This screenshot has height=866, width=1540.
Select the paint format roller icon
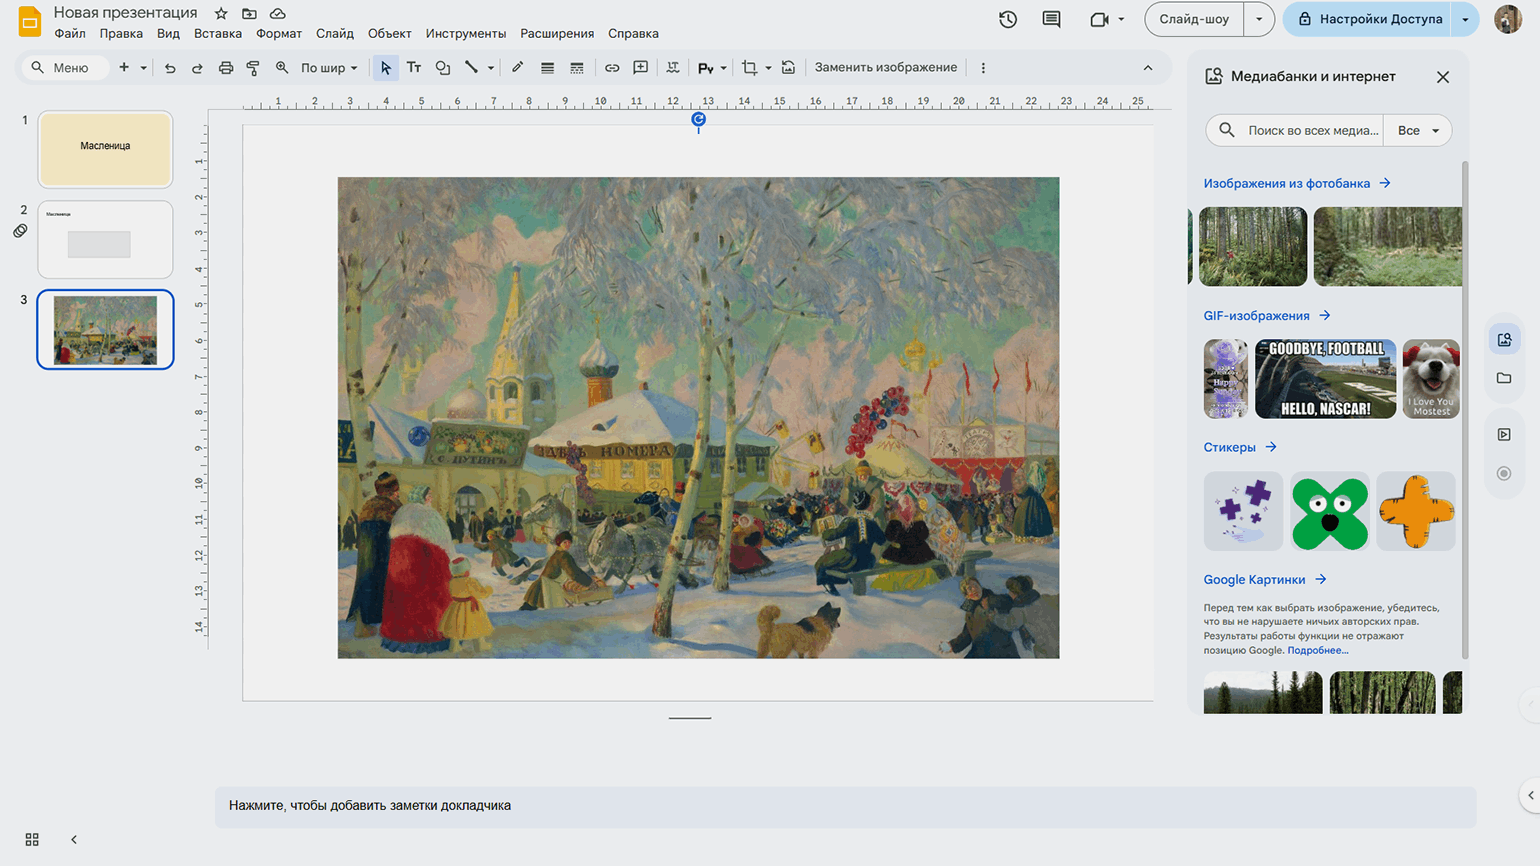[253, 68]
